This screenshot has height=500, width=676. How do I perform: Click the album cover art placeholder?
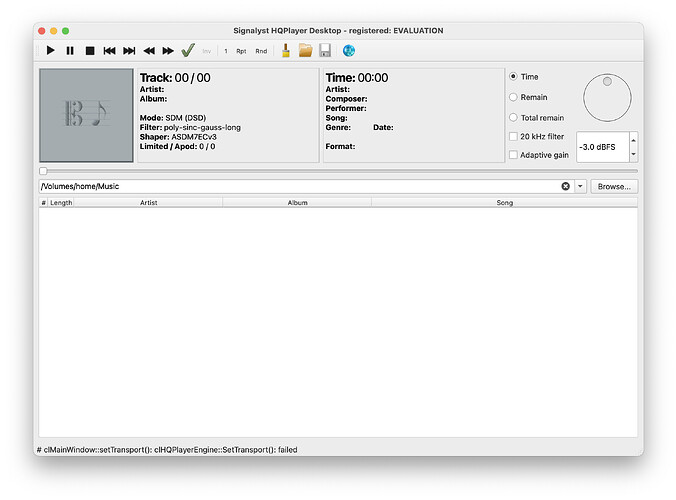pos(86,115)
